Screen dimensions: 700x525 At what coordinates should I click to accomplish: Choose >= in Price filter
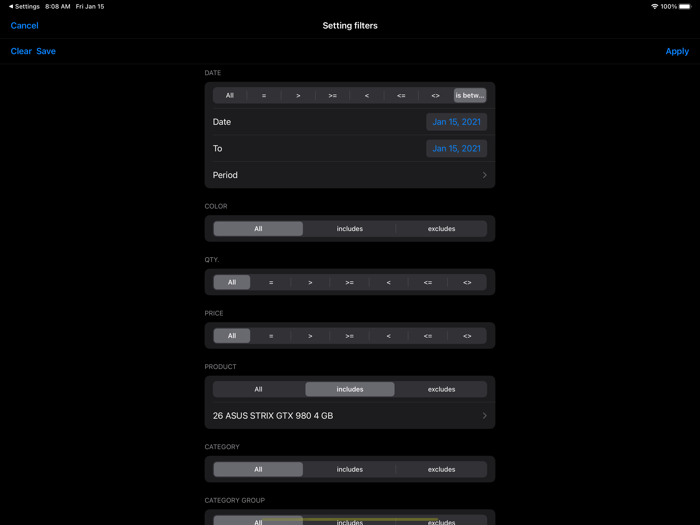coord(350,336)
